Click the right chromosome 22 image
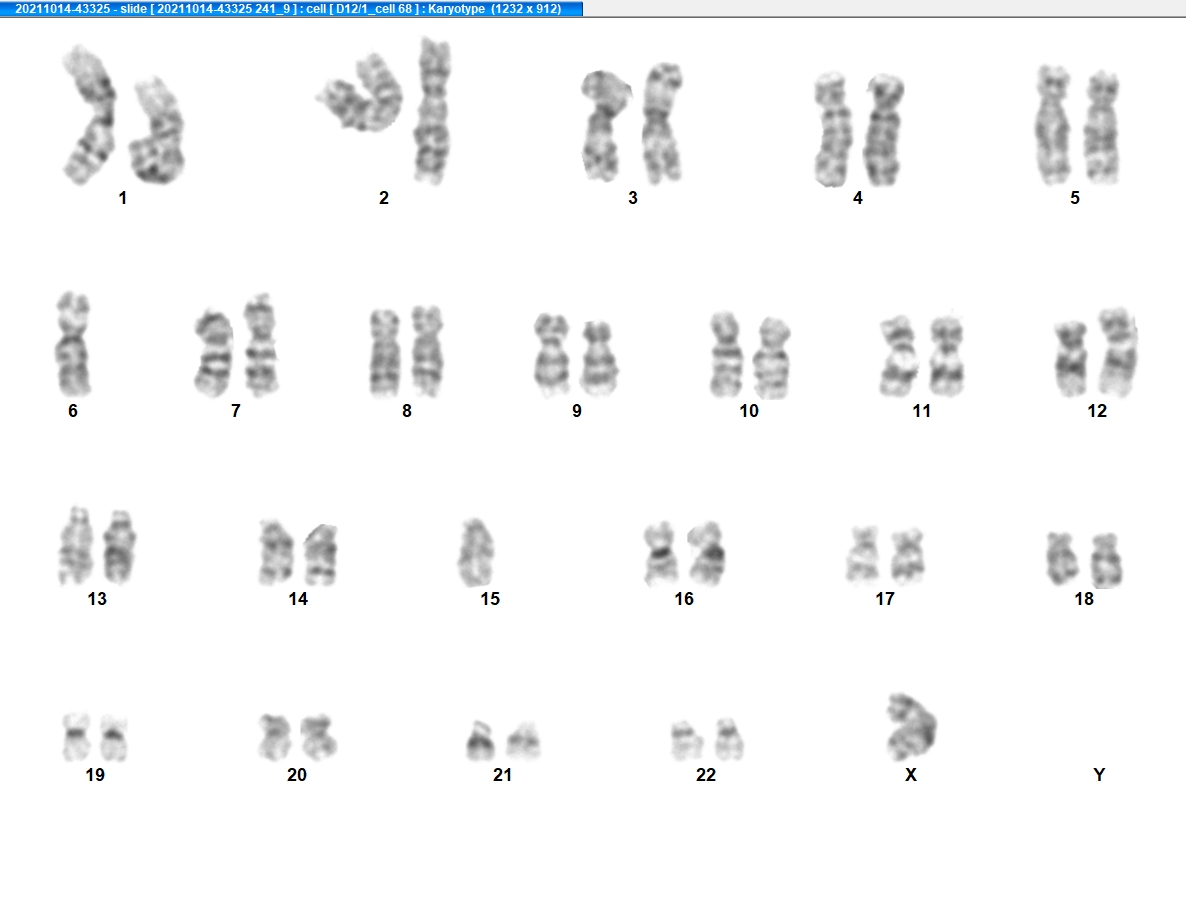 click(x=729, y=739)
